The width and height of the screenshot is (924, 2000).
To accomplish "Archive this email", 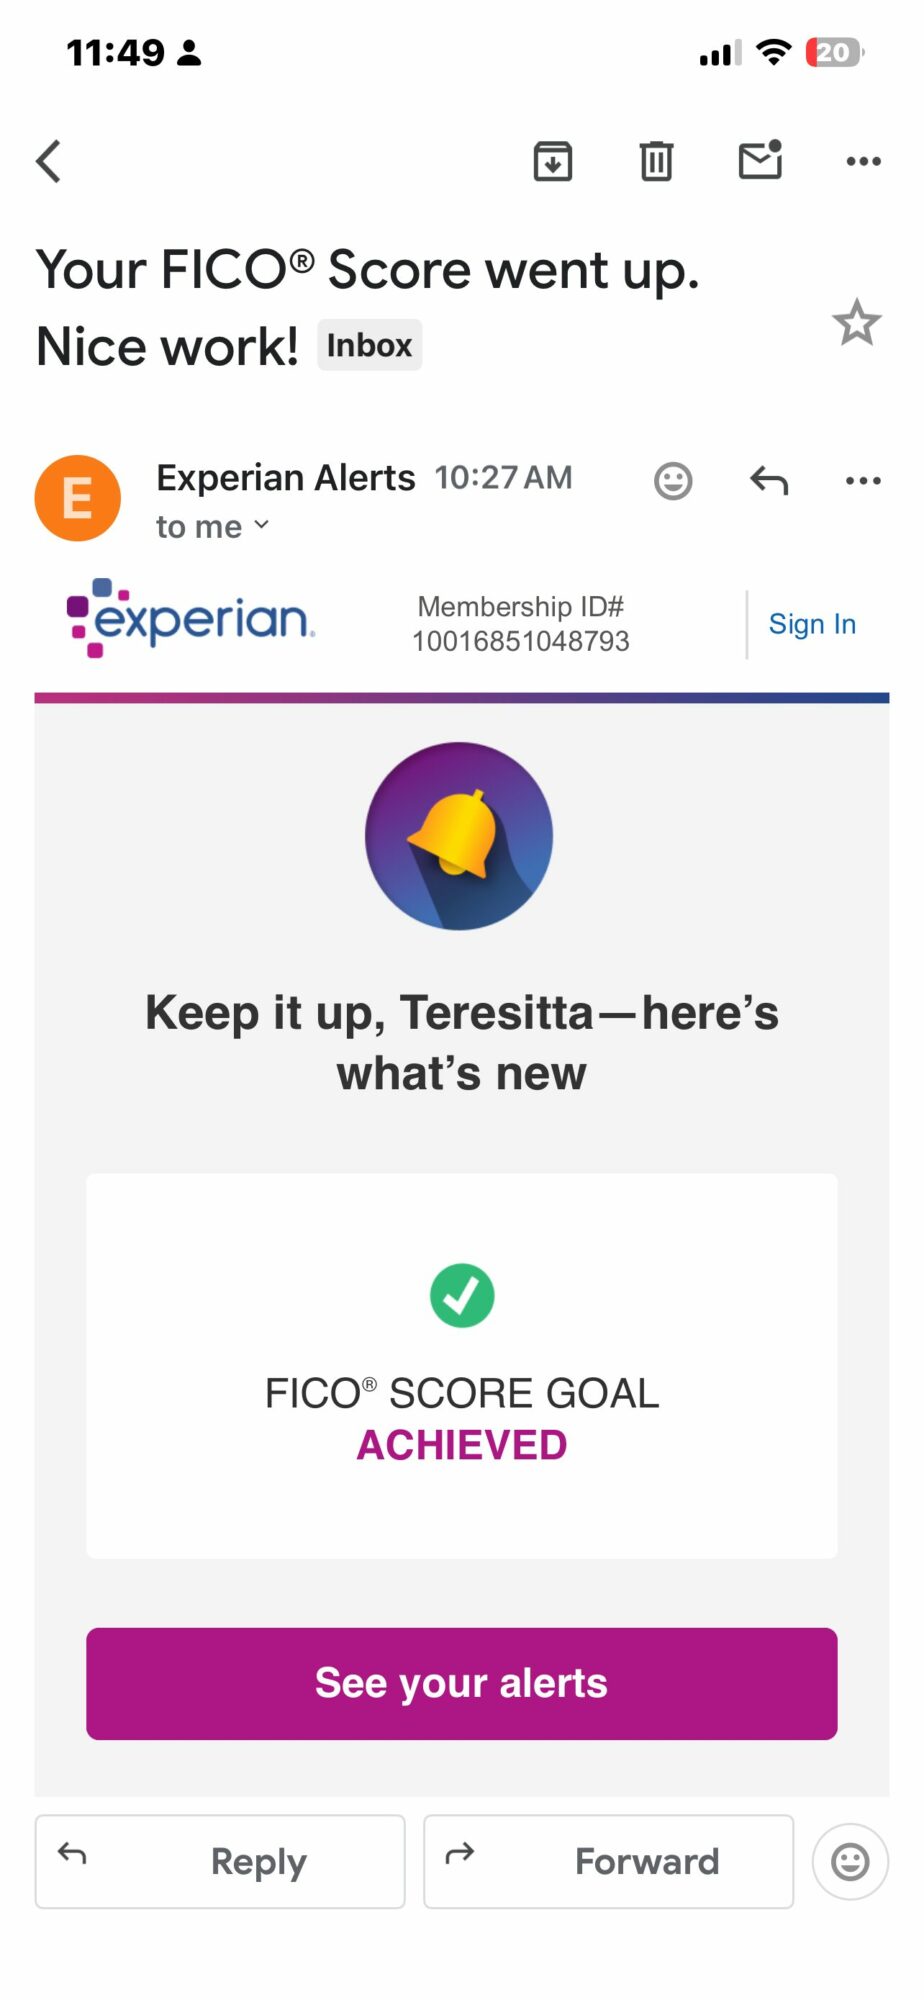I will [x=553, y=161].
